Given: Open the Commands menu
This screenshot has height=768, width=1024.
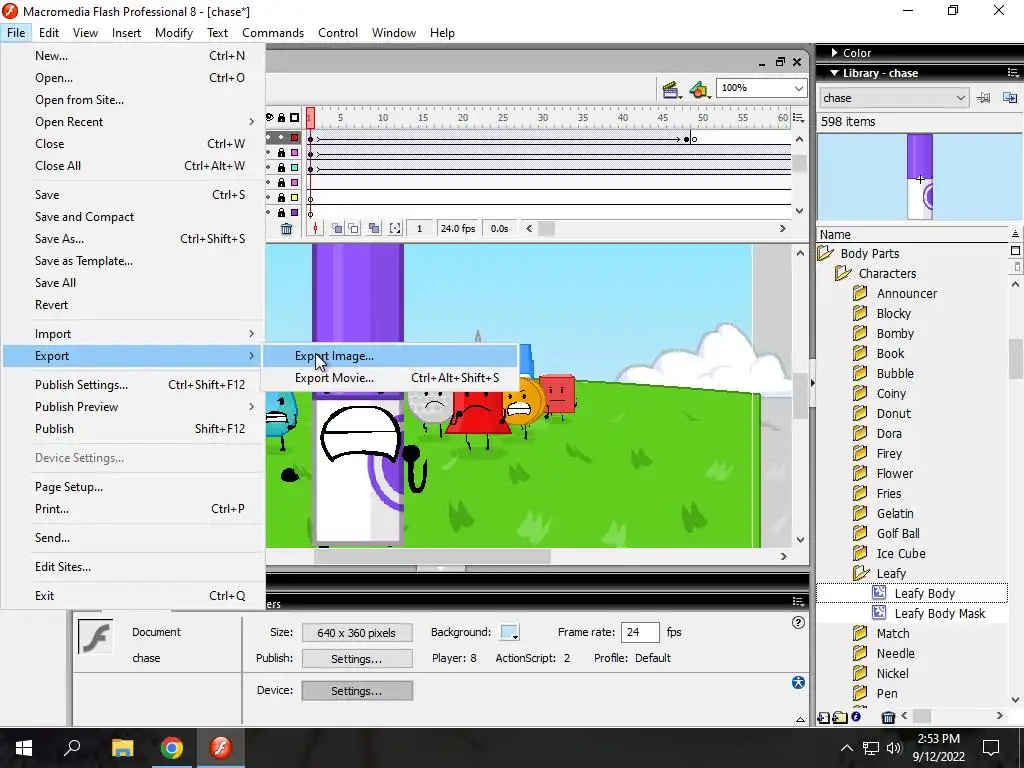Looking at the screenshot, I should coord(273,33).
